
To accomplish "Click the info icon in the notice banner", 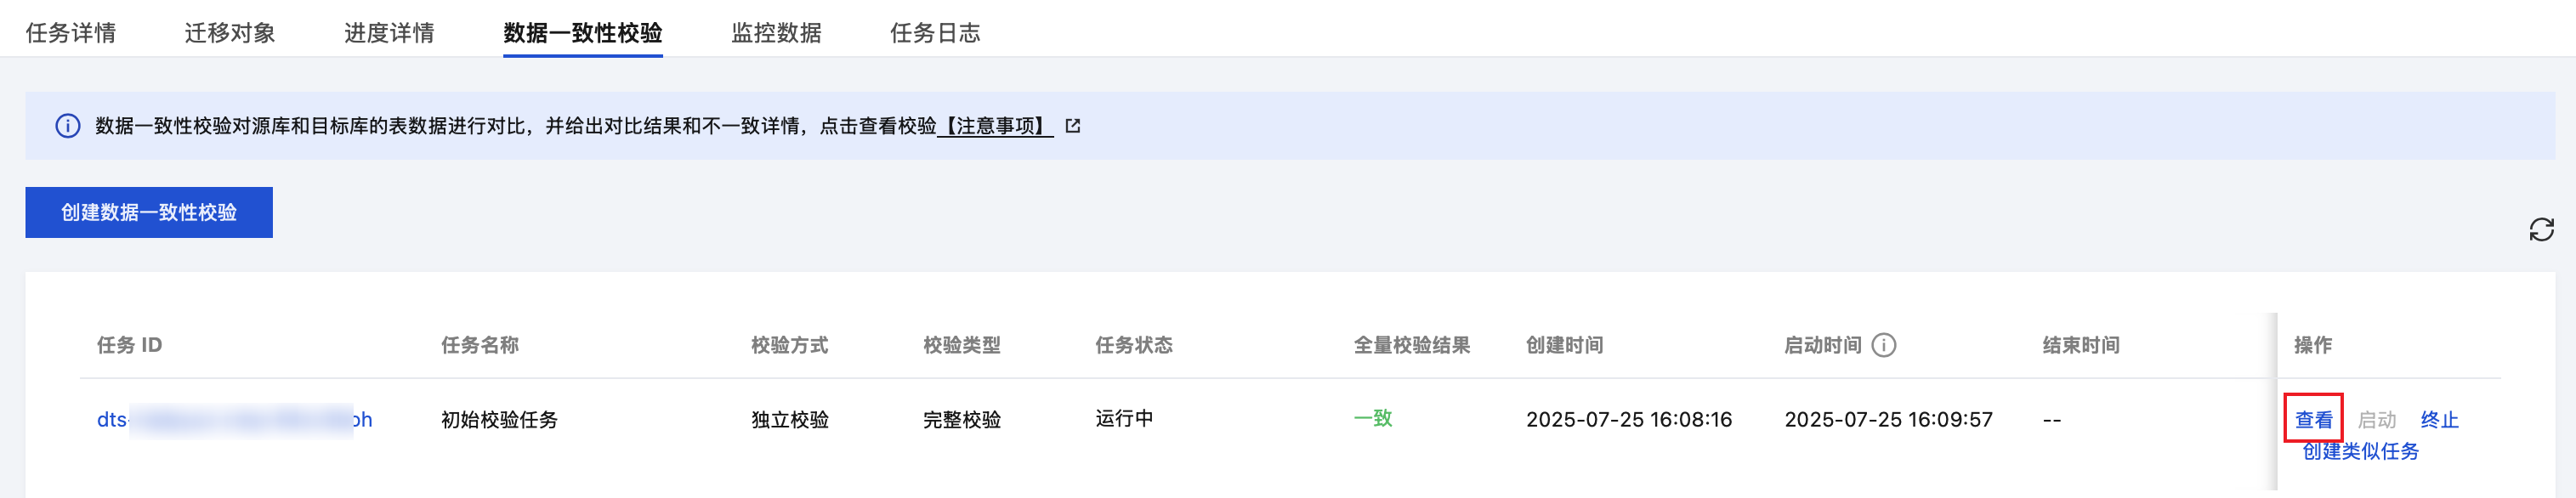I will [x=68, y=126].
